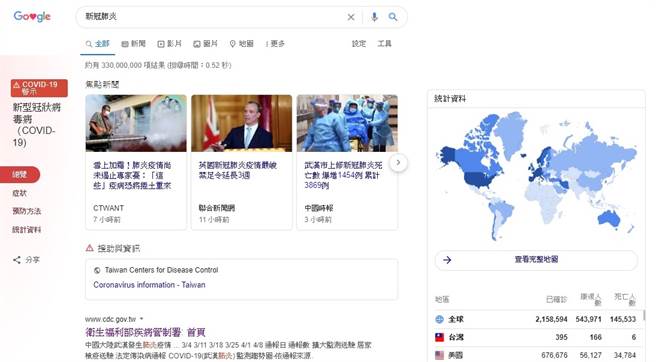This screenshot has width=656, height=362.
Task: Open 設定 search settings
Action: [359, 44]
